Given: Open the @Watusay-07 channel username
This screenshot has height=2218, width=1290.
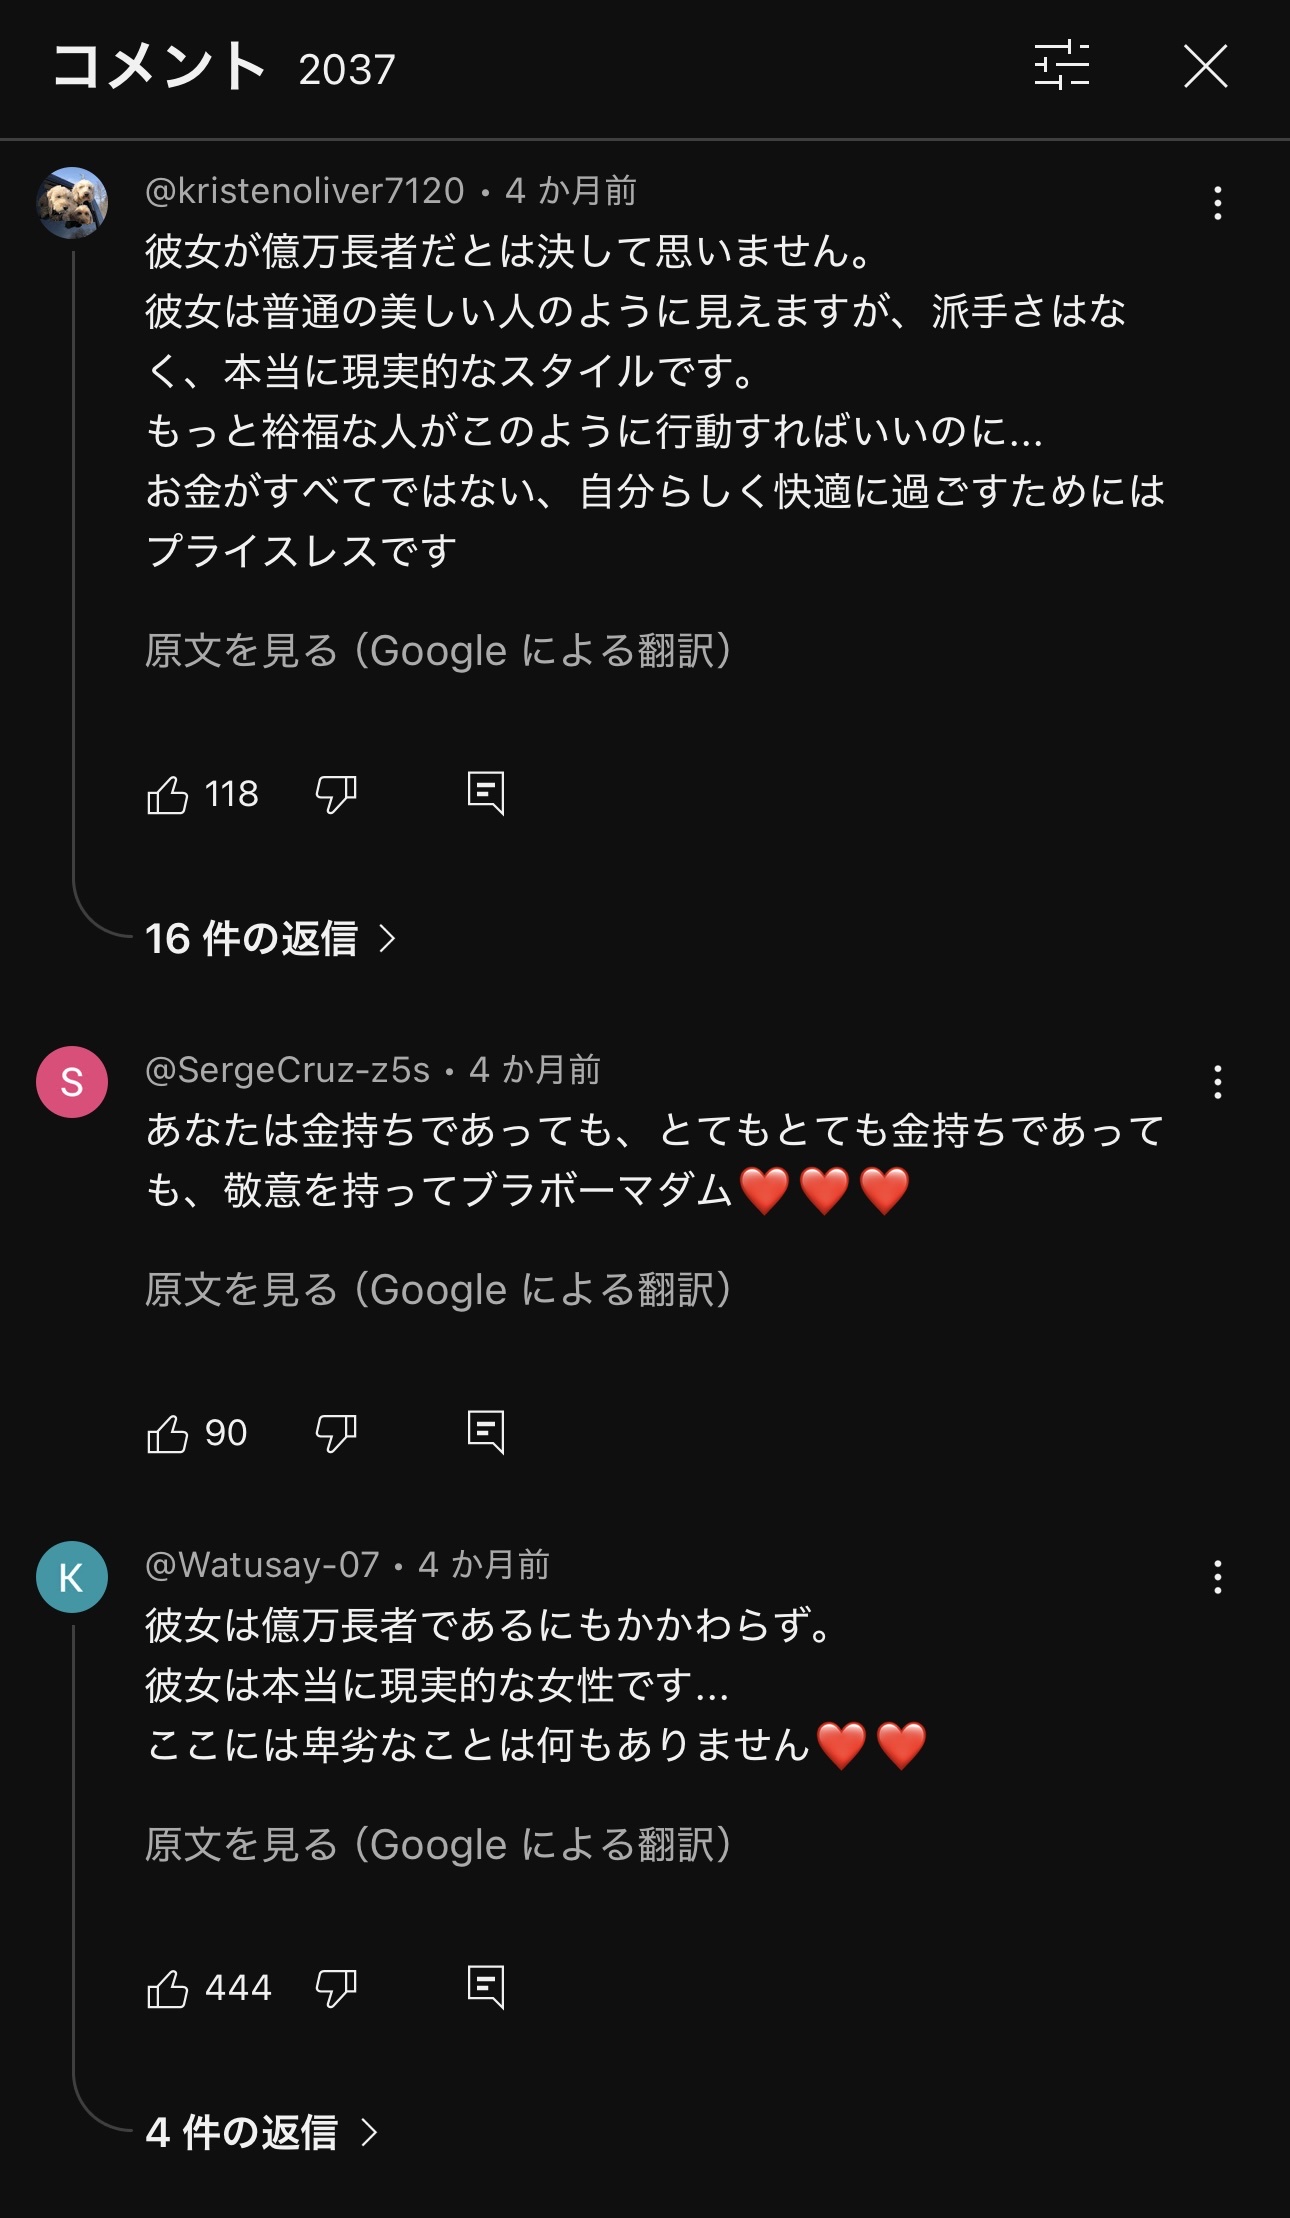Looking at the screenshot, I should click(x=262, y=1565).
